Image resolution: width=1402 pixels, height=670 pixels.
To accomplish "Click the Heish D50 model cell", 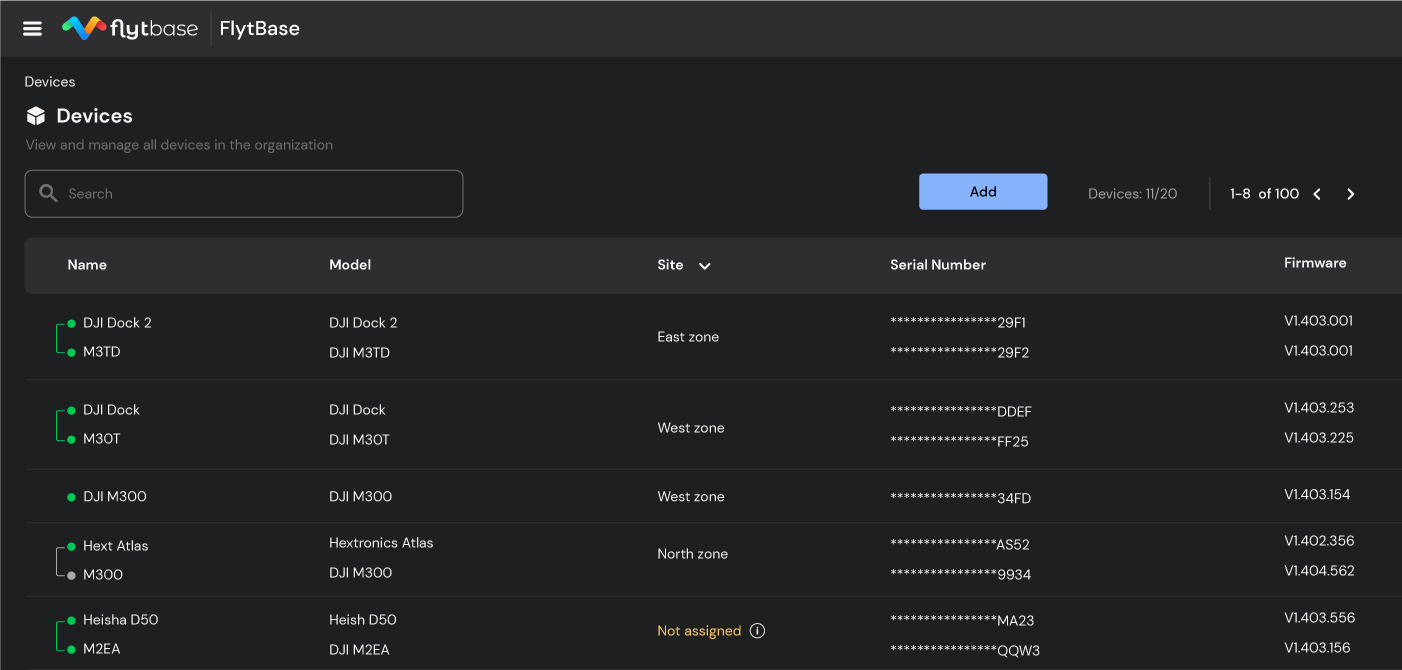I will [x=363, y=620].
